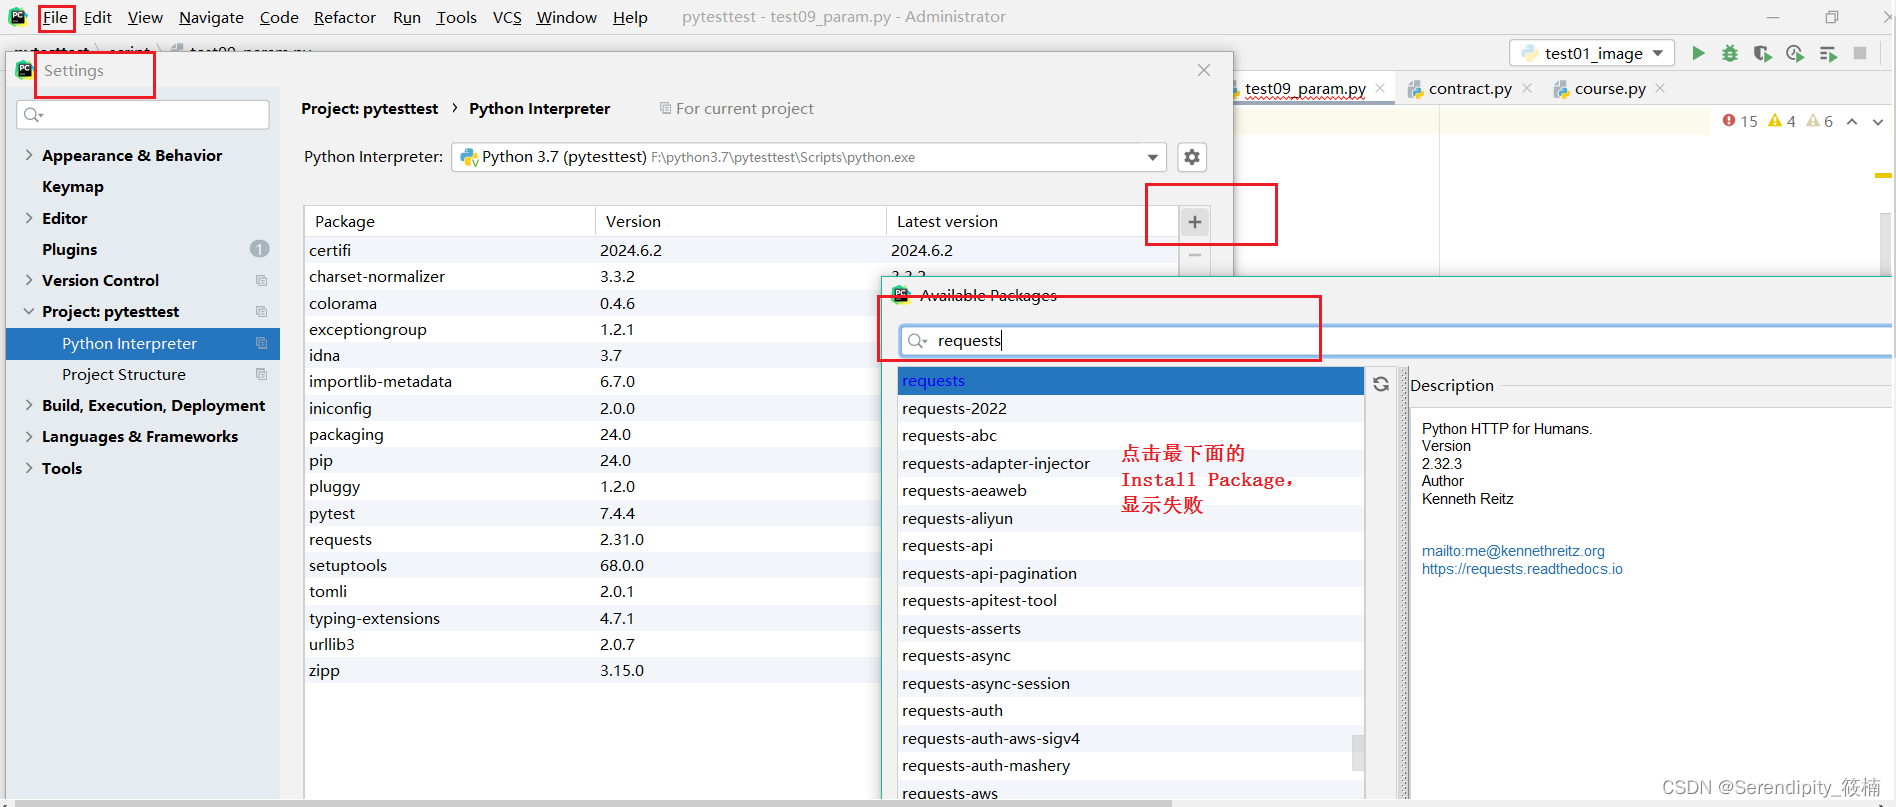Close the course.py editor tab
The width and height of the screenshot is (1896, 807).
click(1660, 88)
